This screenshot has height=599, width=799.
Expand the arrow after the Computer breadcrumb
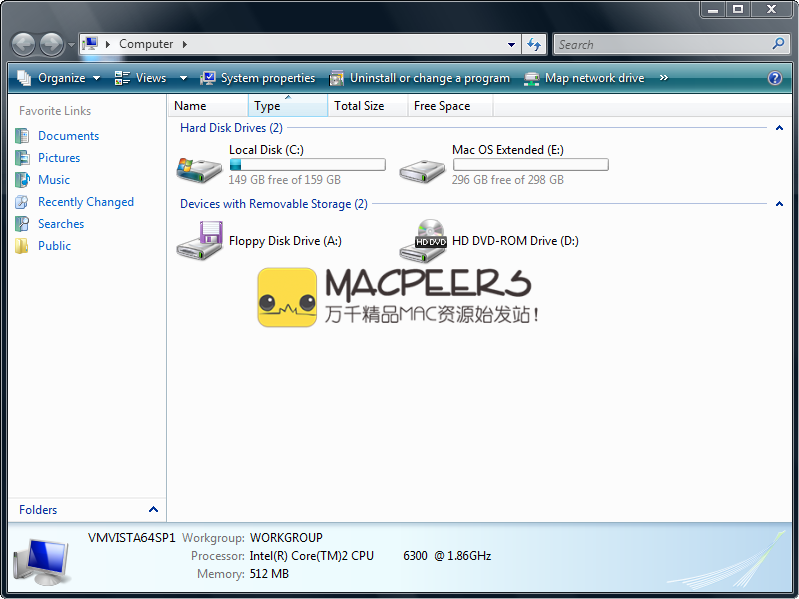(184, 44)
